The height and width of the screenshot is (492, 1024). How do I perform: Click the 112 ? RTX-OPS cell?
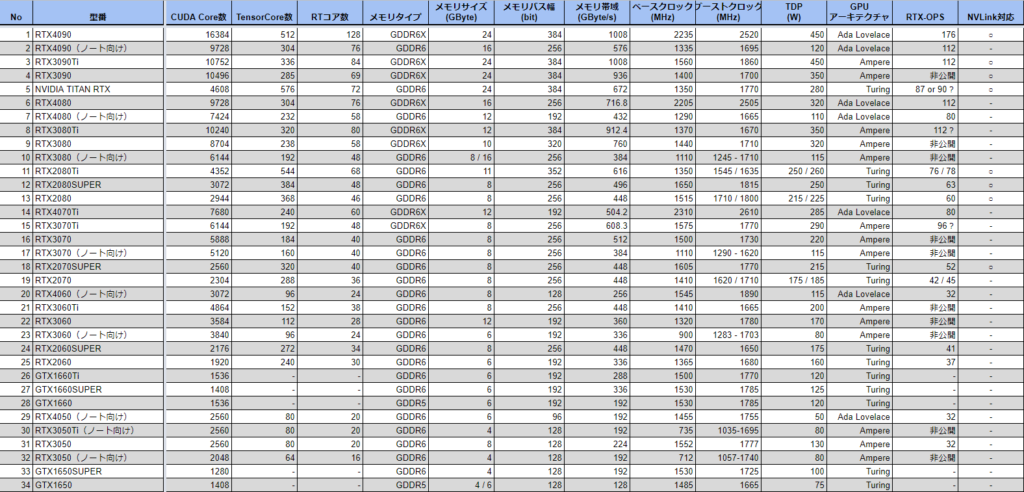pyautogui.click(x=925, y=130)
